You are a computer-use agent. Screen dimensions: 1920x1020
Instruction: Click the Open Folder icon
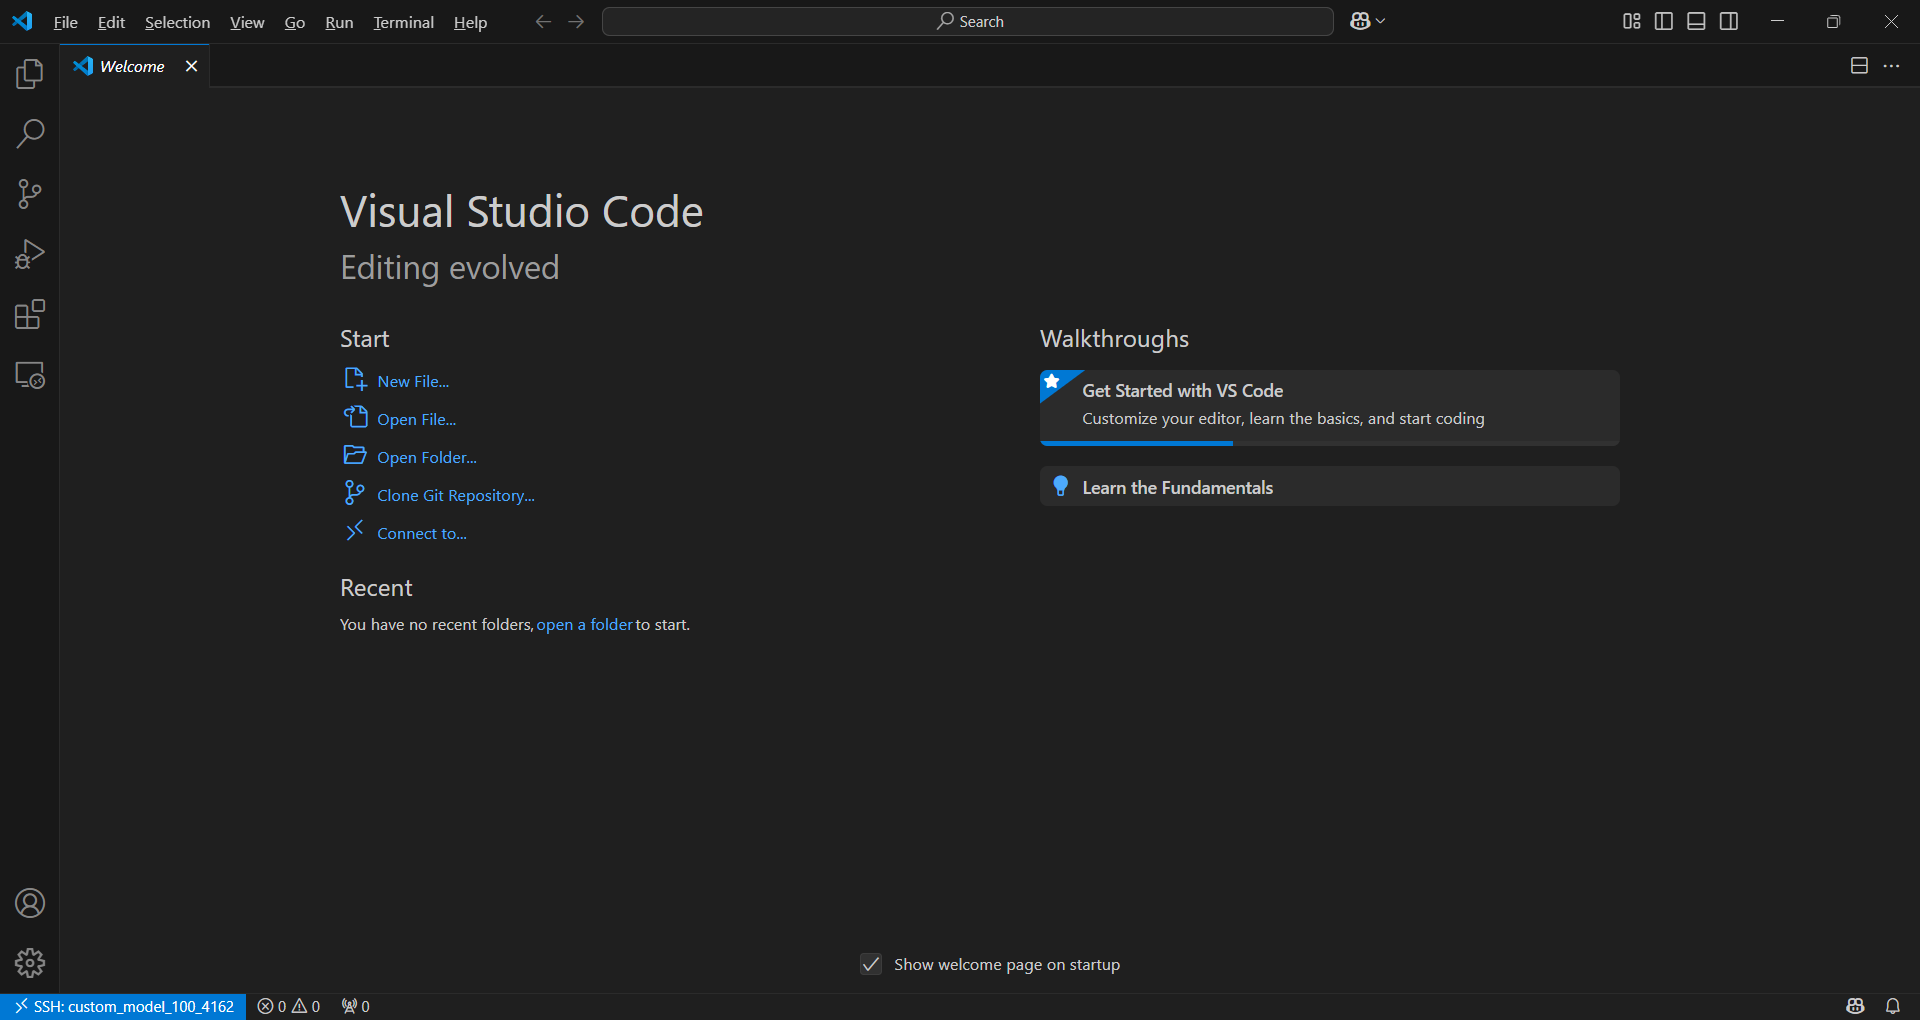tap(355, 455)
